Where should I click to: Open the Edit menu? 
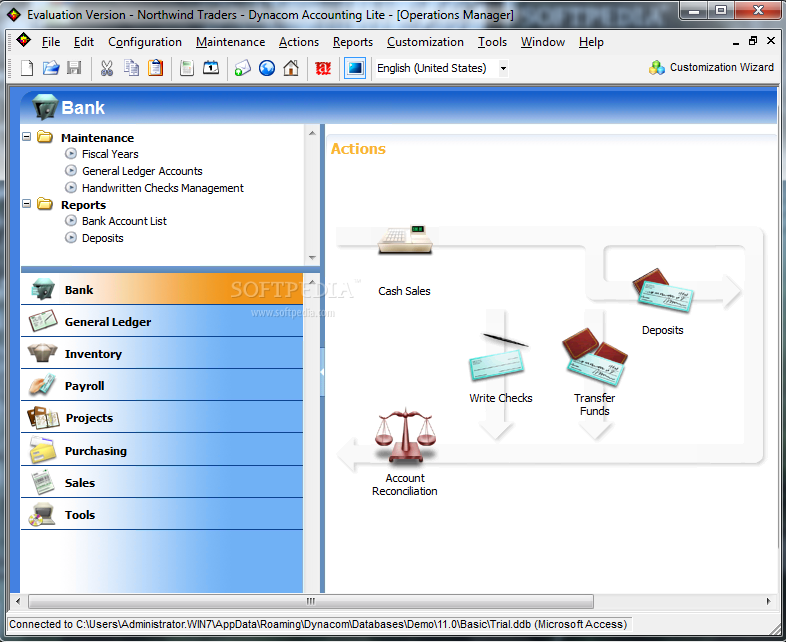tap(84, 42)
